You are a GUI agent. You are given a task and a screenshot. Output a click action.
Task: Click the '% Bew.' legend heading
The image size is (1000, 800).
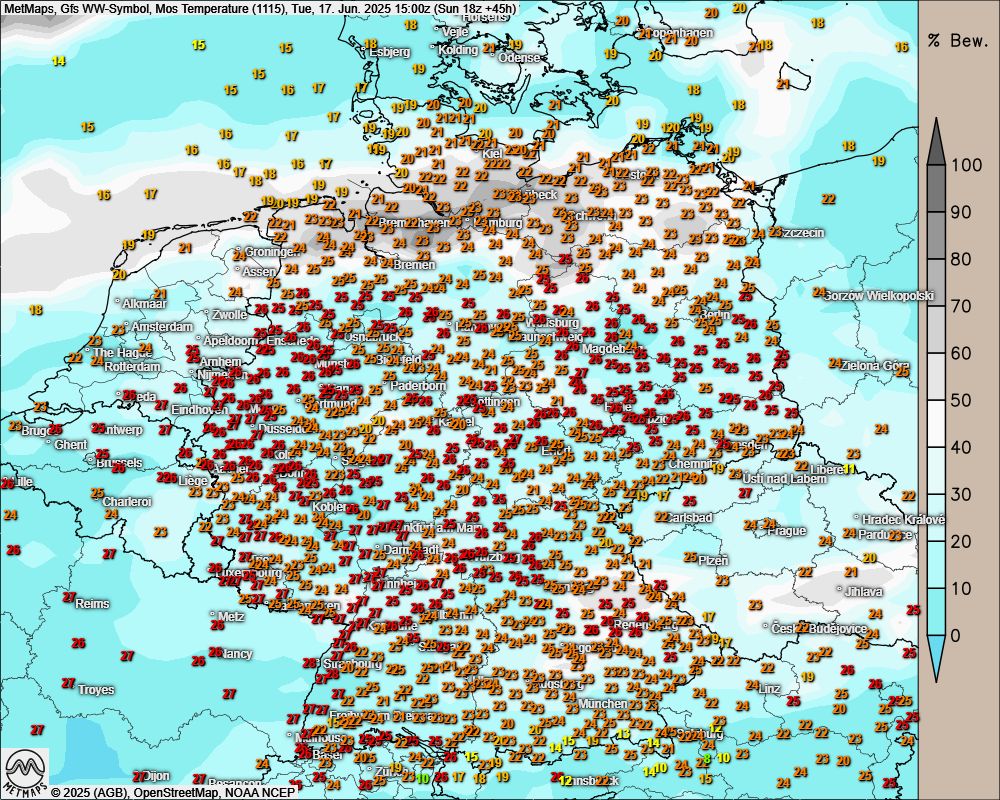click(x=958, y=41)
